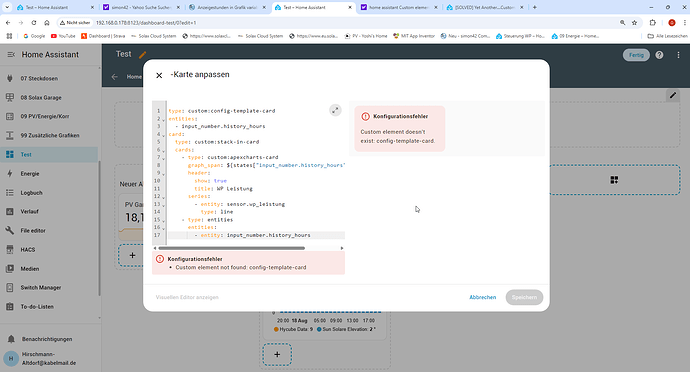The width and height of the screenshot is (690, 372).
Task: Click the HACS store icon
Action: click(x=10, y=250)
